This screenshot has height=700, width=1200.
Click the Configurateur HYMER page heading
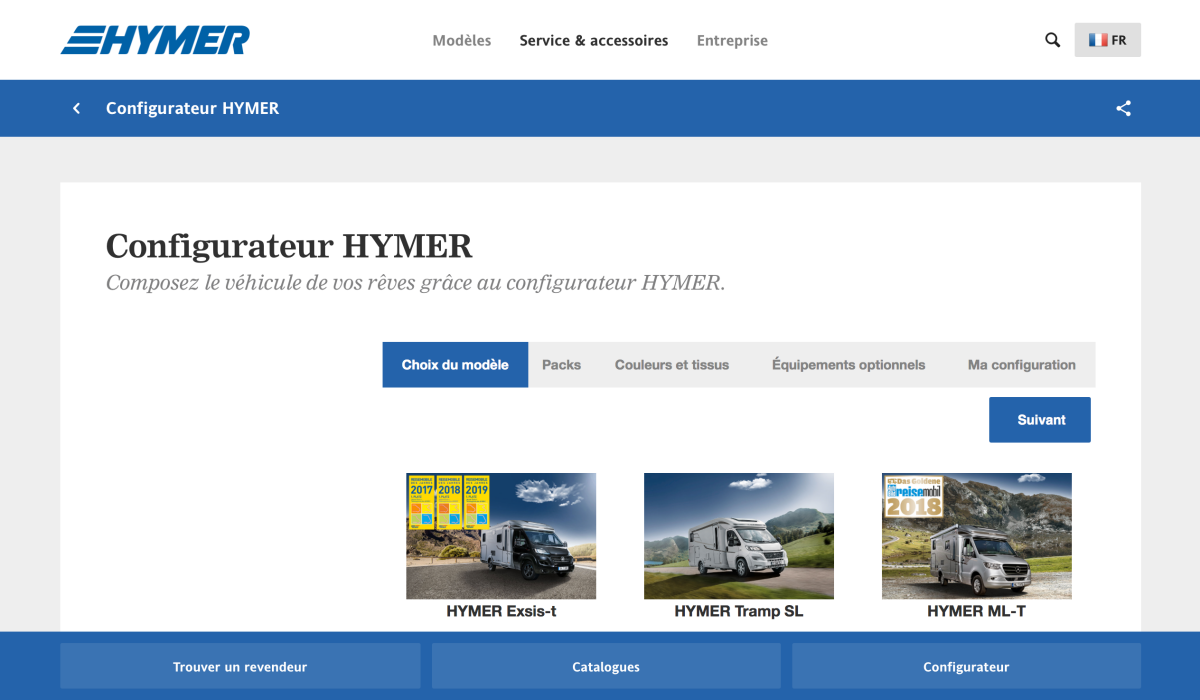[x=289, y=246]
